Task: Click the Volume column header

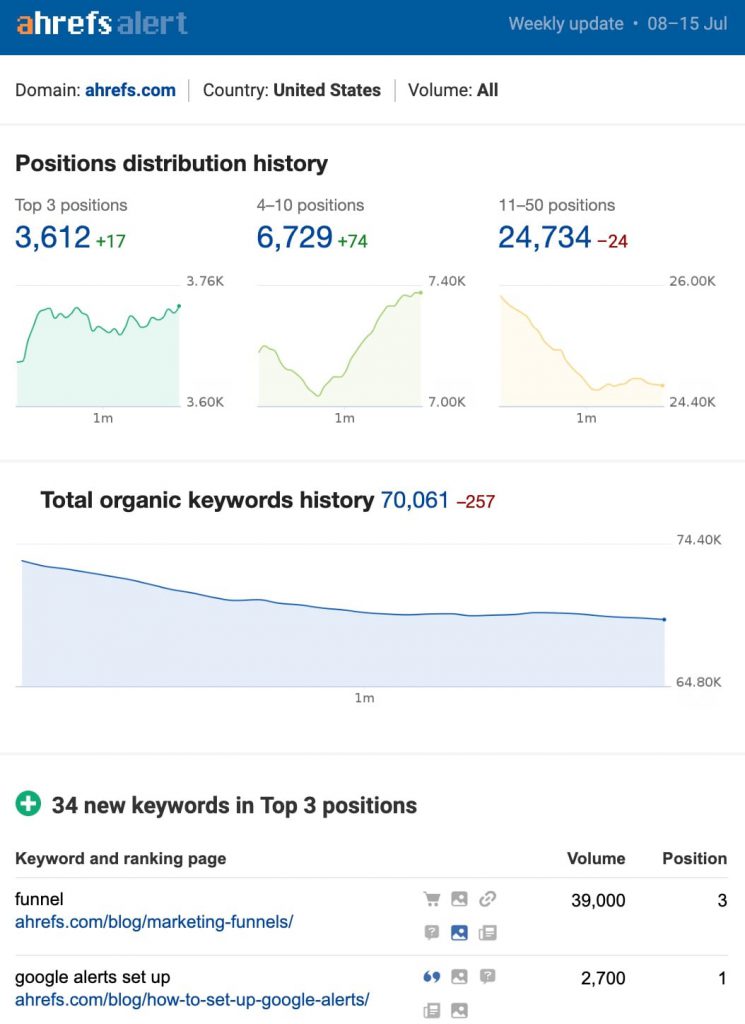Action: 595,858
